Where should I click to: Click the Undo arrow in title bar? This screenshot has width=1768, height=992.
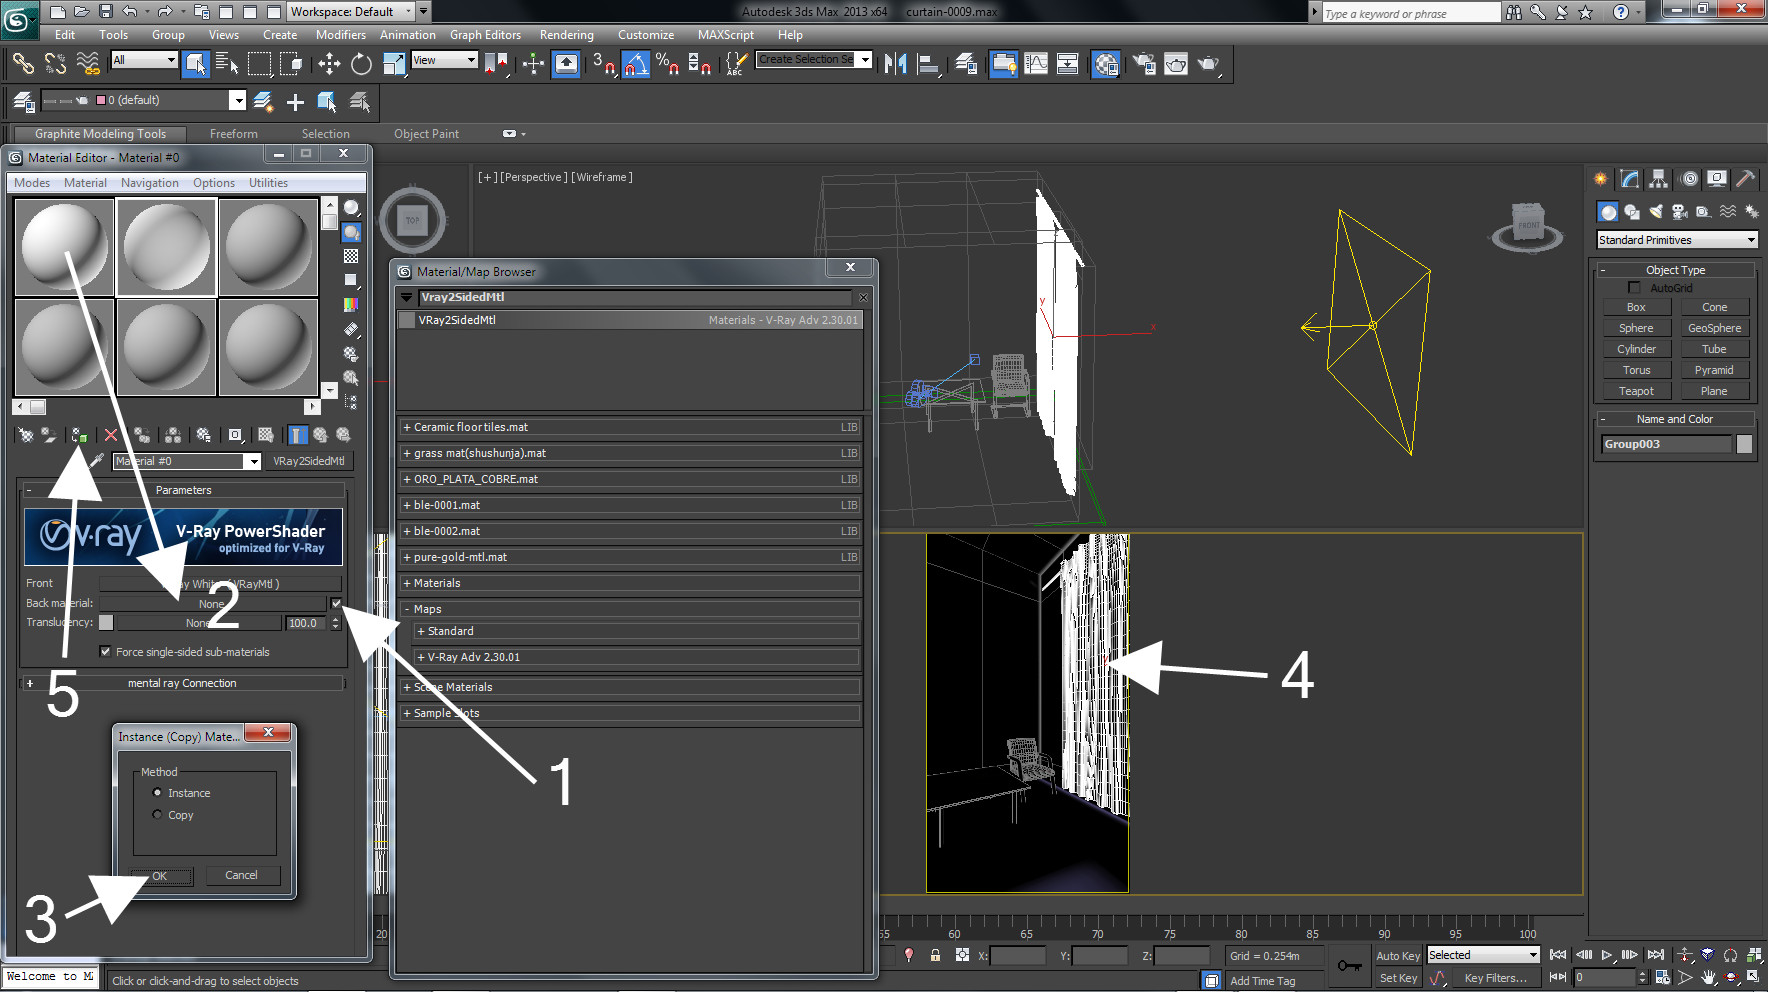tap(130, 12)
